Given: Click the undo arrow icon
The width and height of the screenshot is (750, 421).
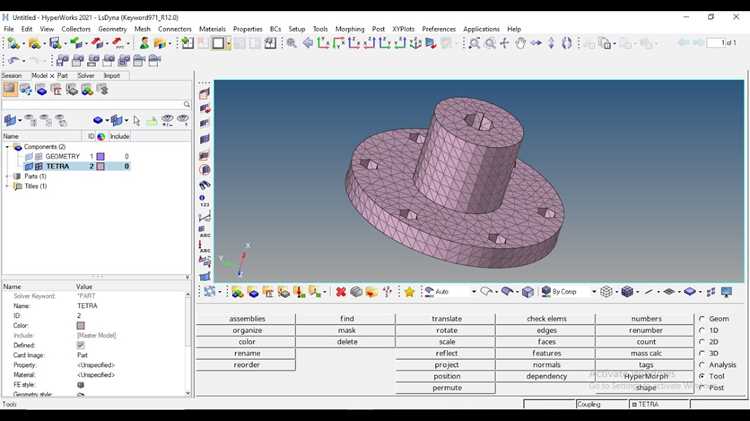Looking at the screenshot, I should (x=13, y=61).
